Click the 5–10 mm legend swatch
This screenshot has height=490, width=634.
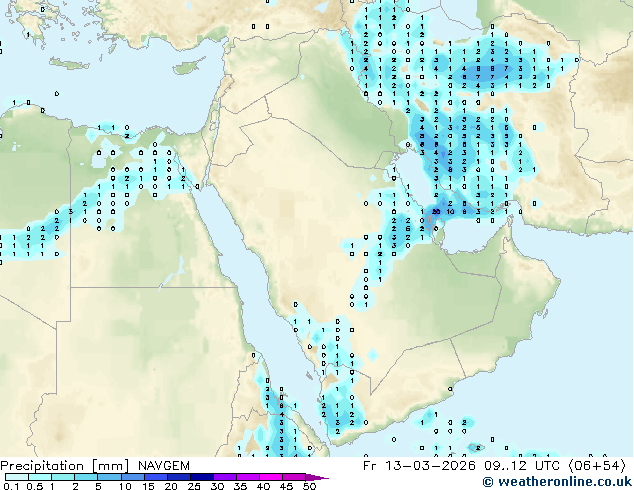tap(109, 477)
